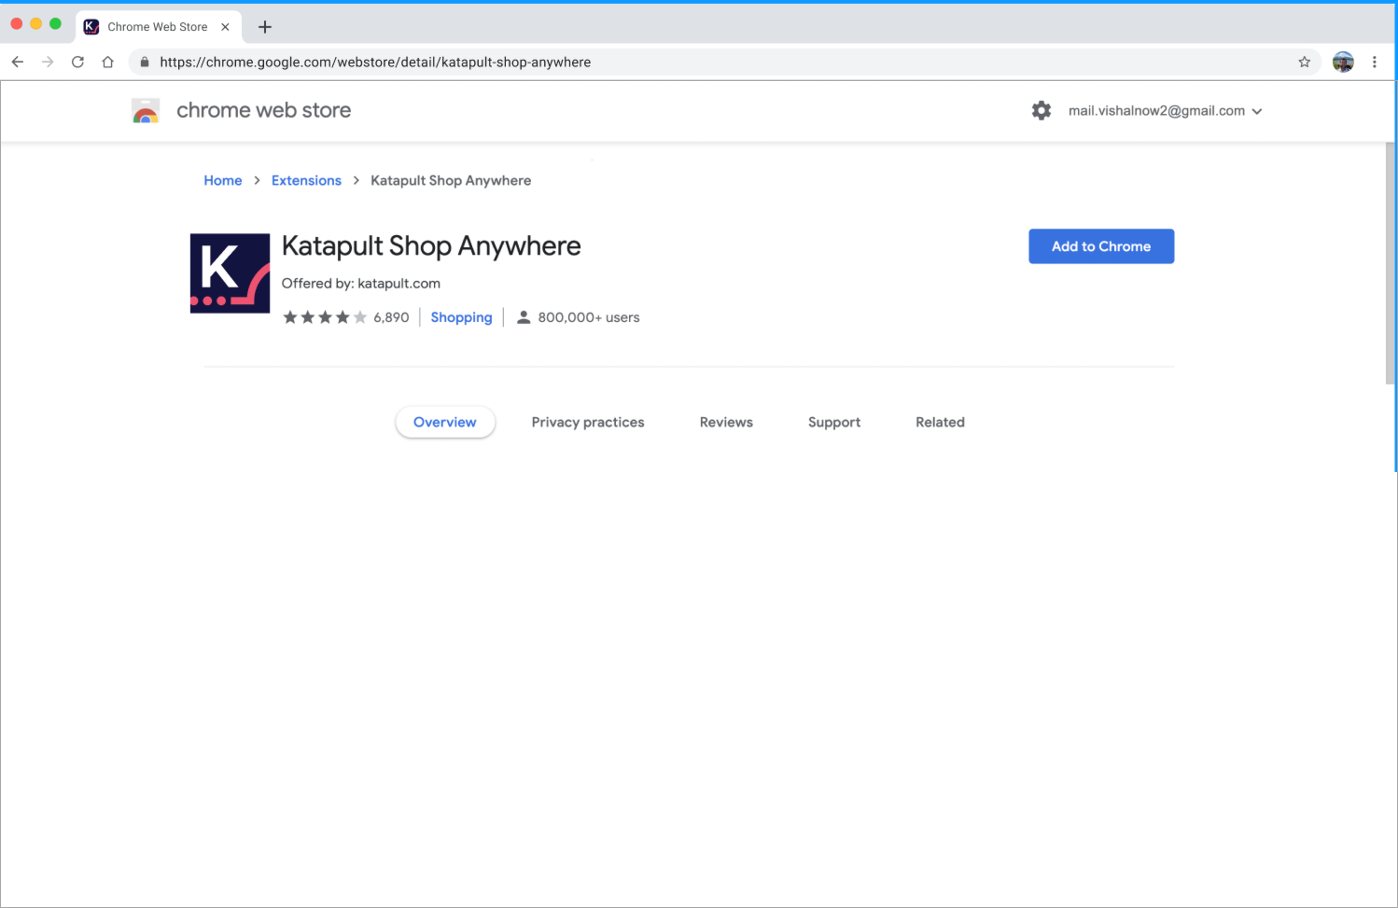Close the Chrome Web Store tab
This screenshot has width=1398, height=908.
(x=225, y=27)
